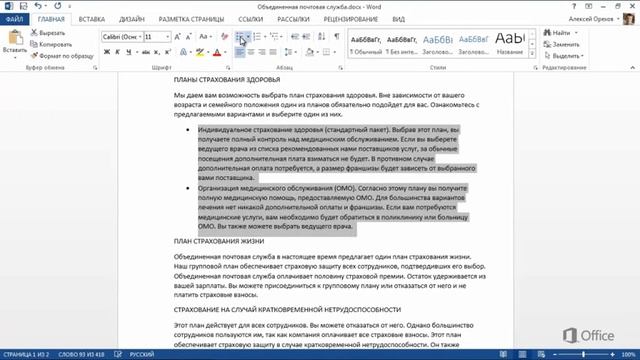This screenshot has height=360, width=640.
Task: Click the Text Effects icon
Action: (183, 52)
